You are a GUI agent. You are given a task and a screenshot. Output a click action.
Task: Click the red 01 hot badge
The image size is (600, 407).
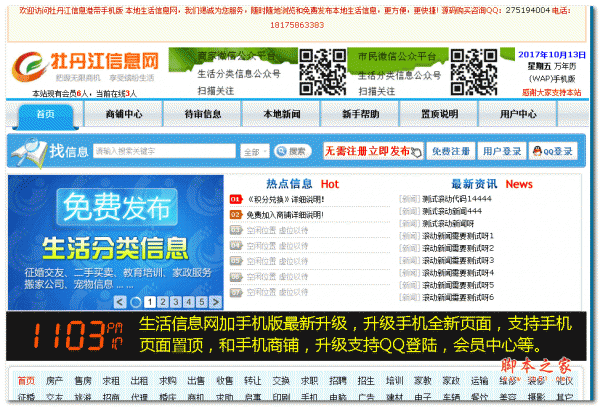click(x=236, y=199)
